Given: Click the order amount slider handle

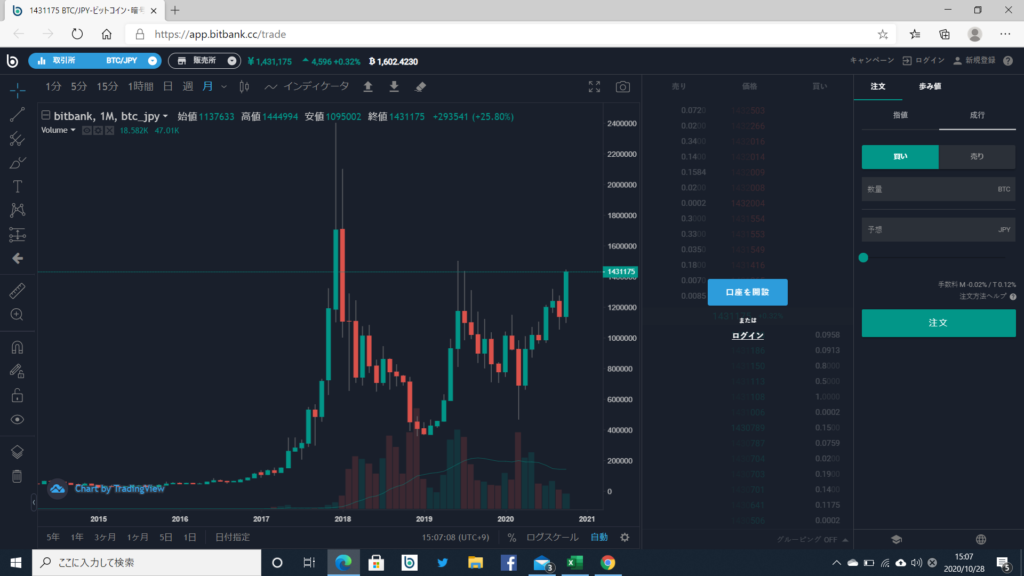Looking at the screenshot, I should tap(863, 258).
